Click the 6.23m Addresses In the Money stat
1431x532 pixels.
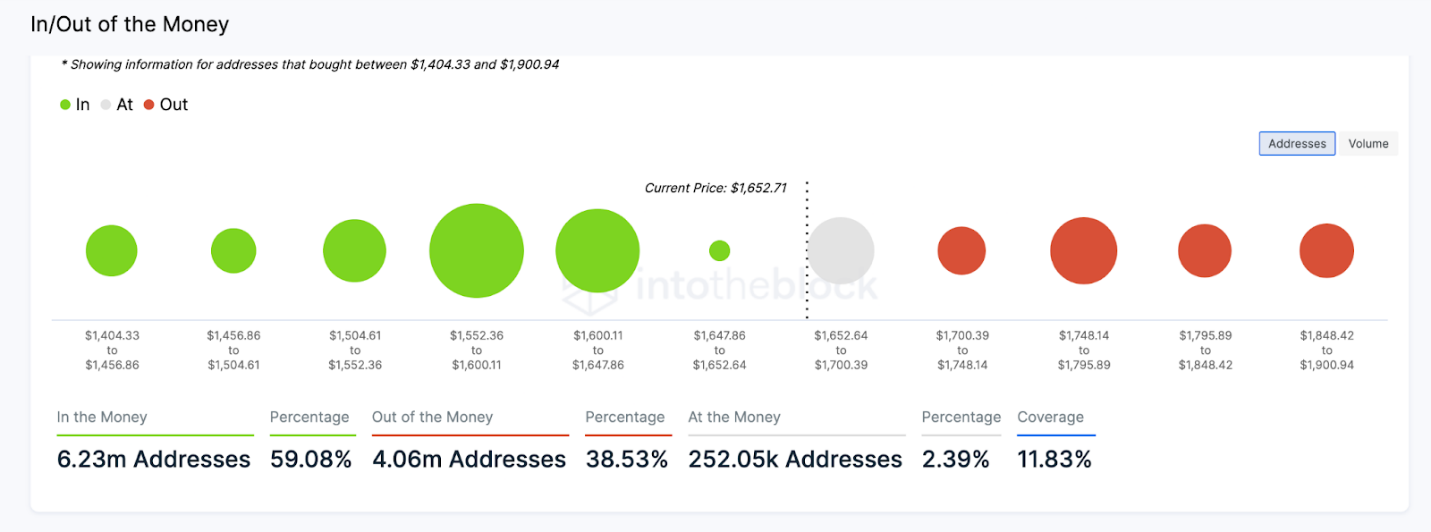point(154,460)
